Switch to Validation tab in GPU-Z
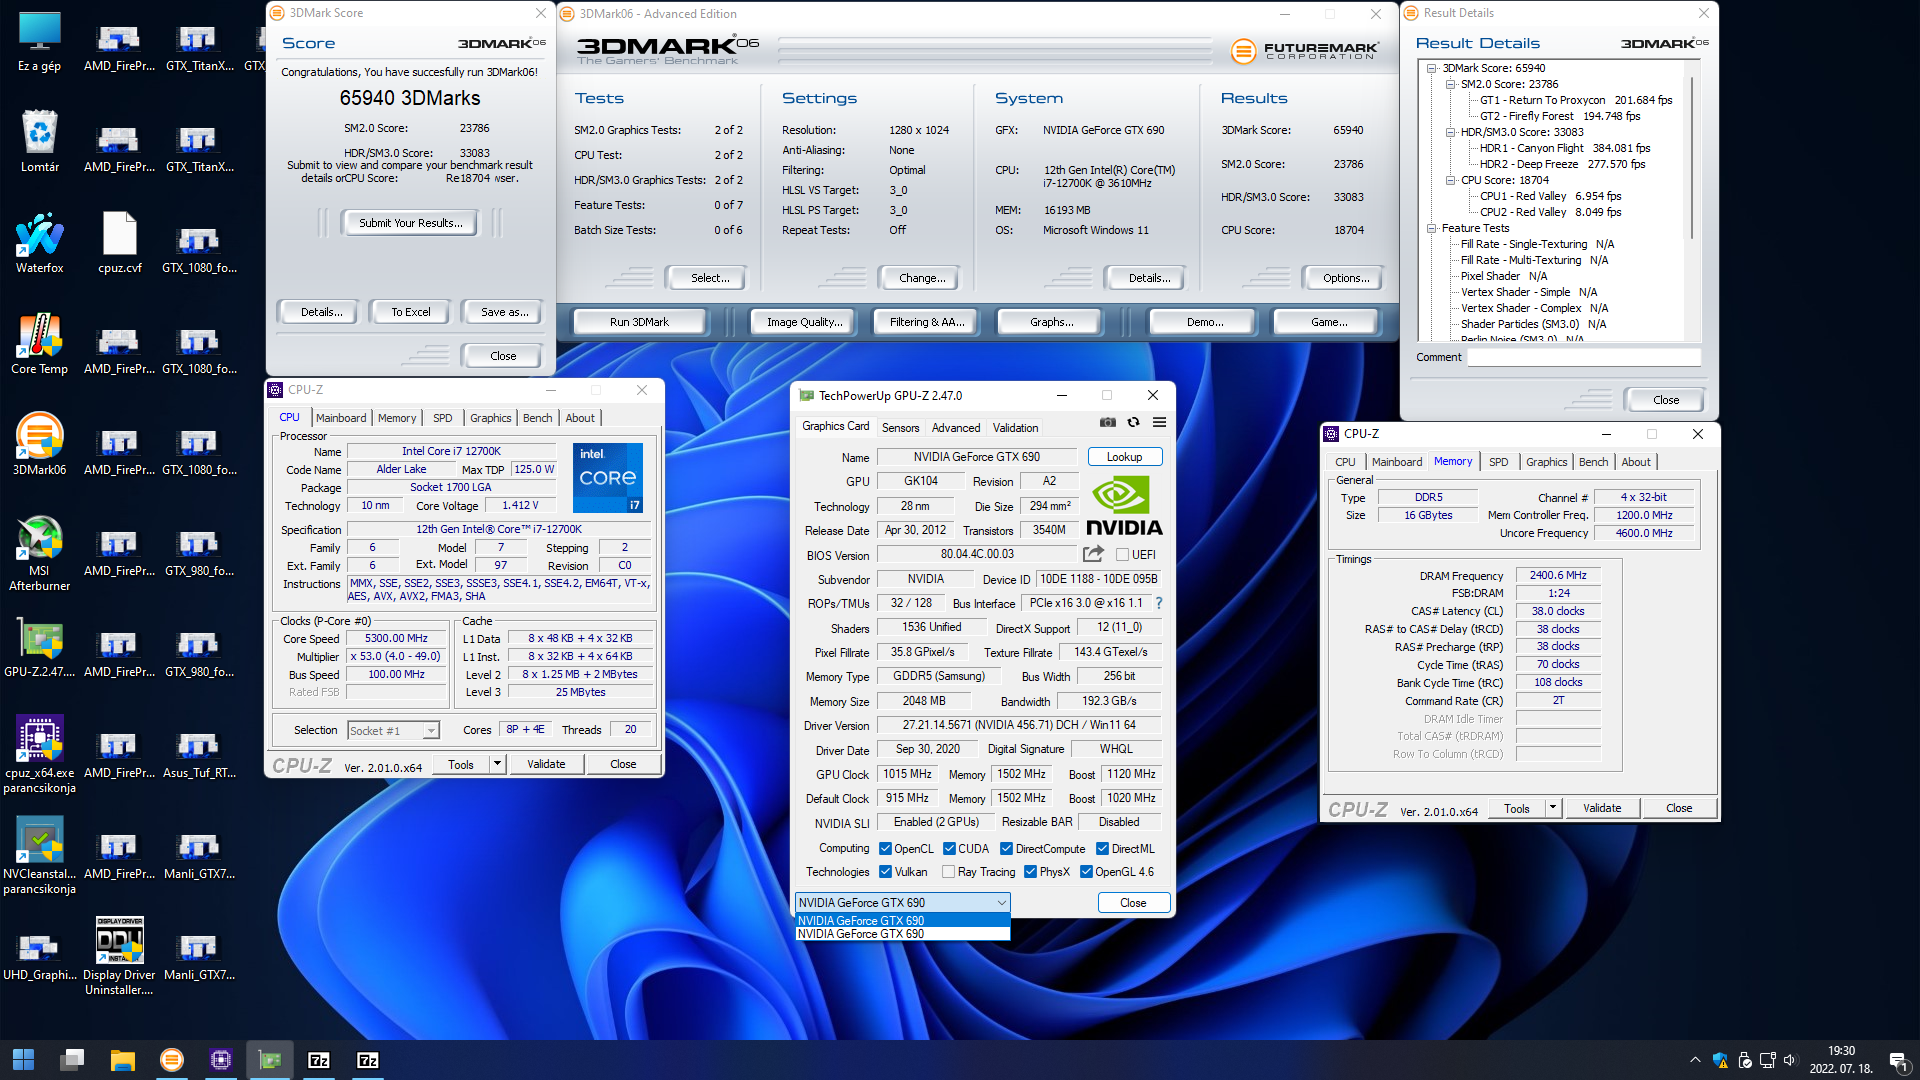Image resolution: width=1920 pixels, height=1080 pixels. pyautogui.click(x=1015, y=428)
